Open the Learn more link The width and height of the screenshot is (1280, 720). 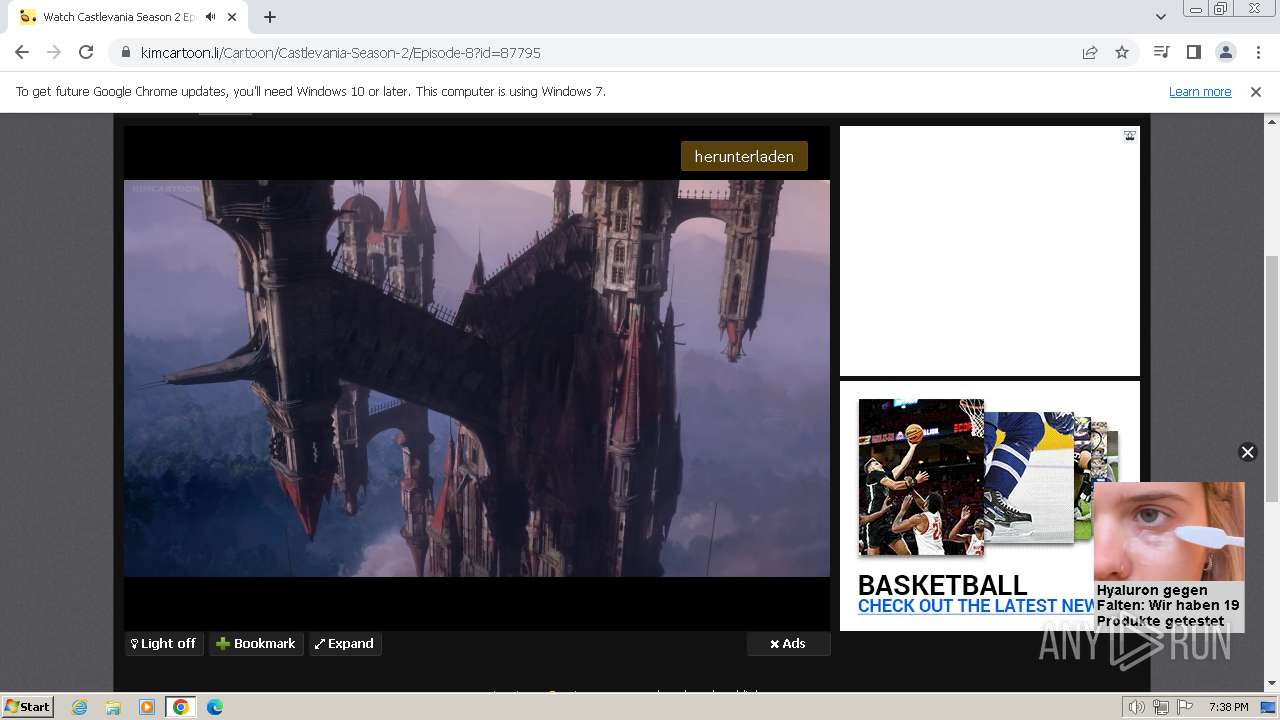[1200, 91]
